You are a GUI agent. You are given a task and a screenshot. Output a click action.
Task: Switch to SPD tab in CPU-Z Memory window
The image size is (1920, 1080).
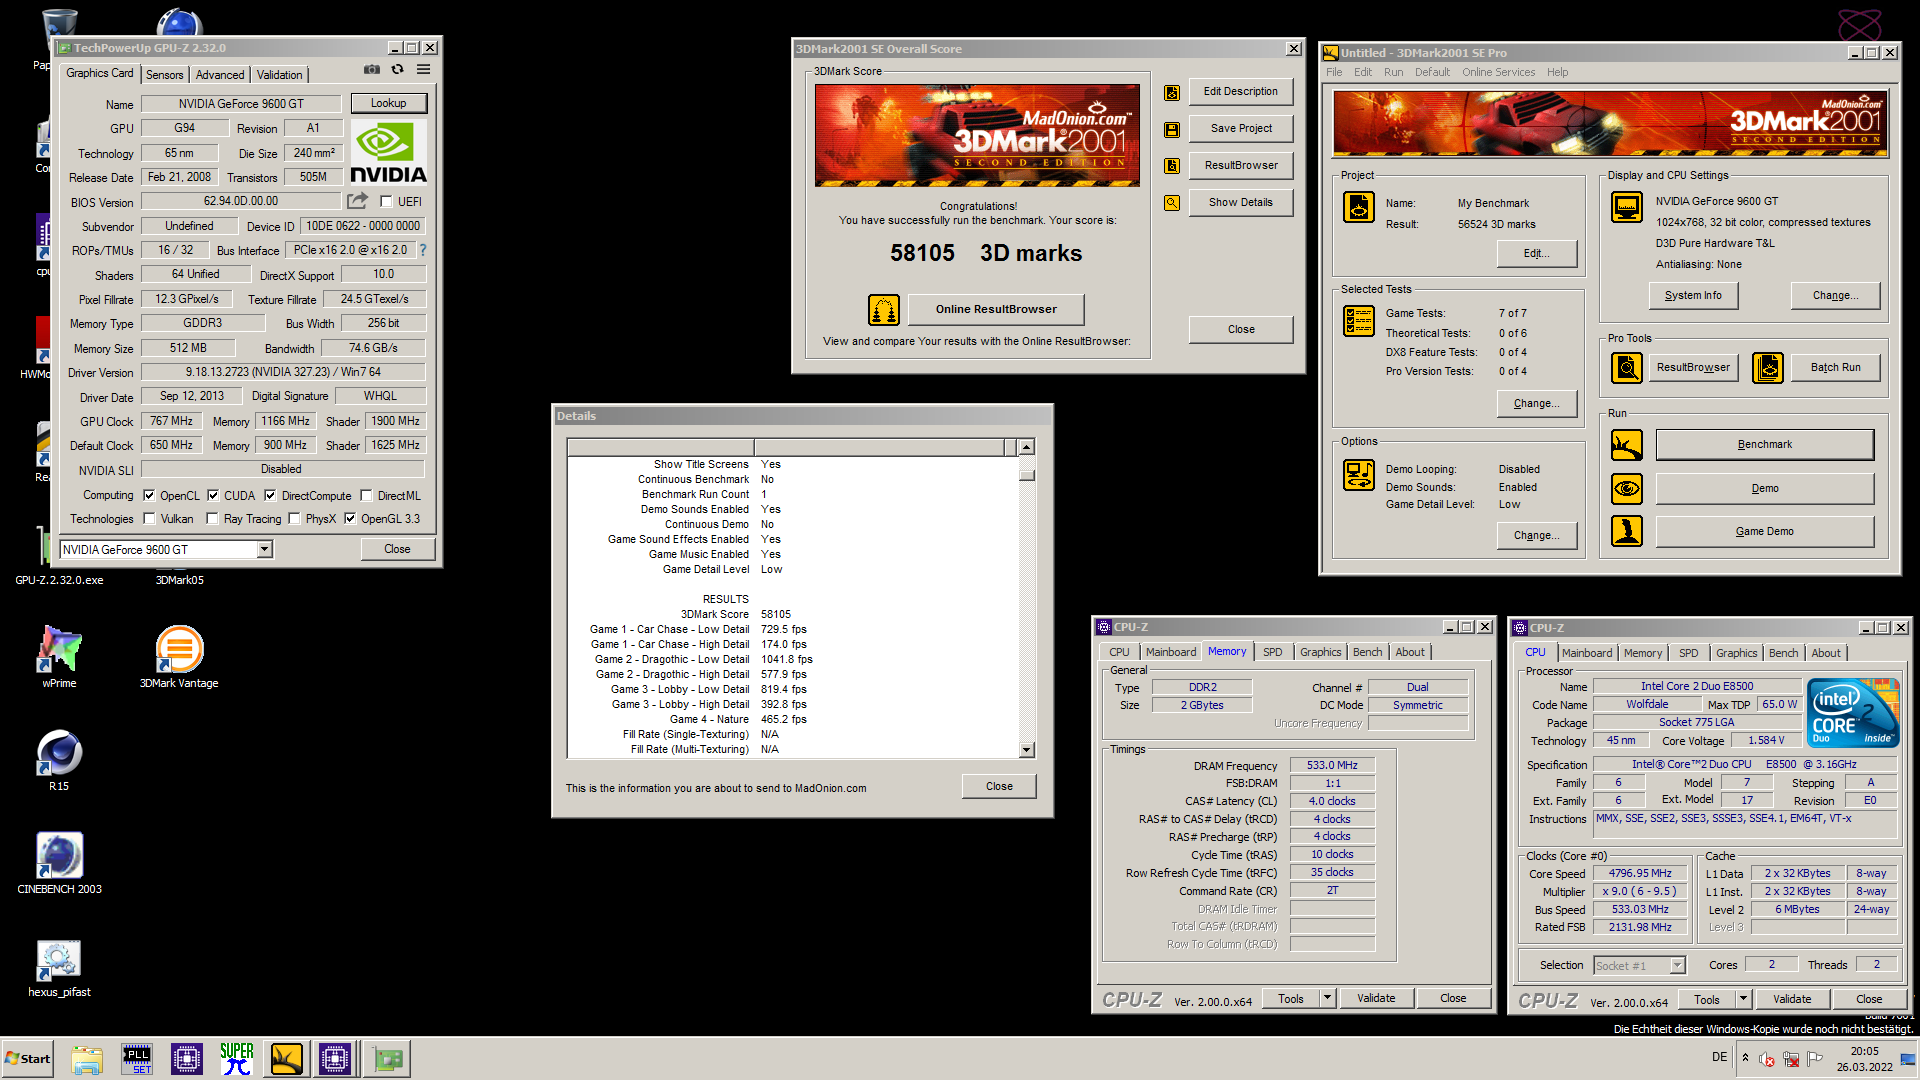(1272, 652)
